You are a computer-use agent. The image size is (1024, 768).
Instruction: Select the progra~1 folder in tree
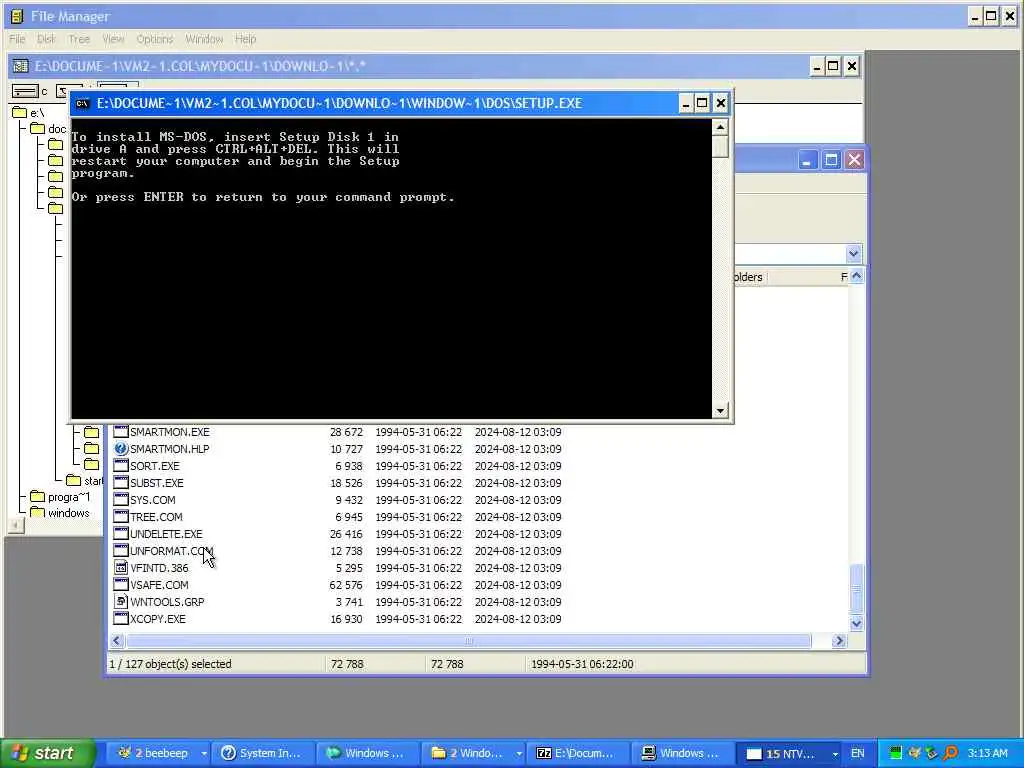(x=60, y=497)
